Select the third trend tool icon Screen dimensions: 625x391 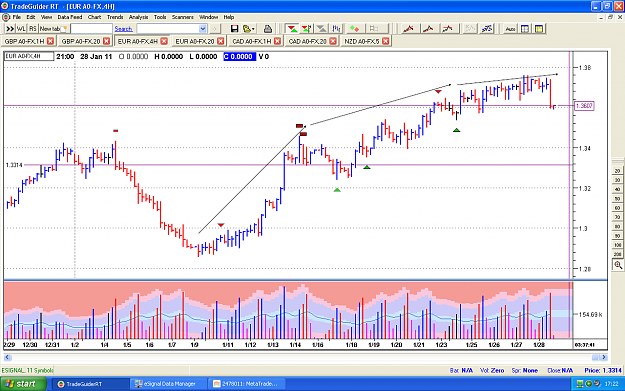(448, 29)
